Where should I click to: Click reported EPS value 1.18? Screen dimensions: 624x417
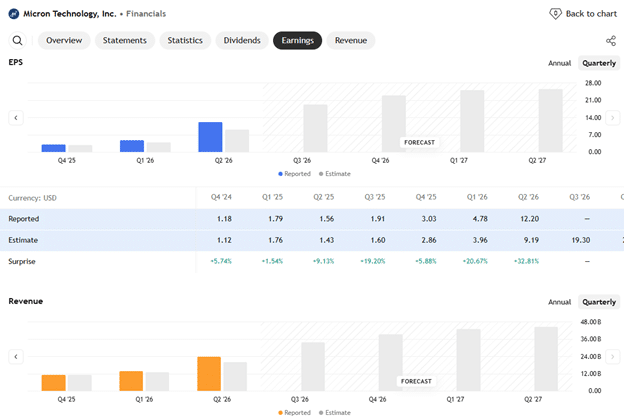(224, 219)
